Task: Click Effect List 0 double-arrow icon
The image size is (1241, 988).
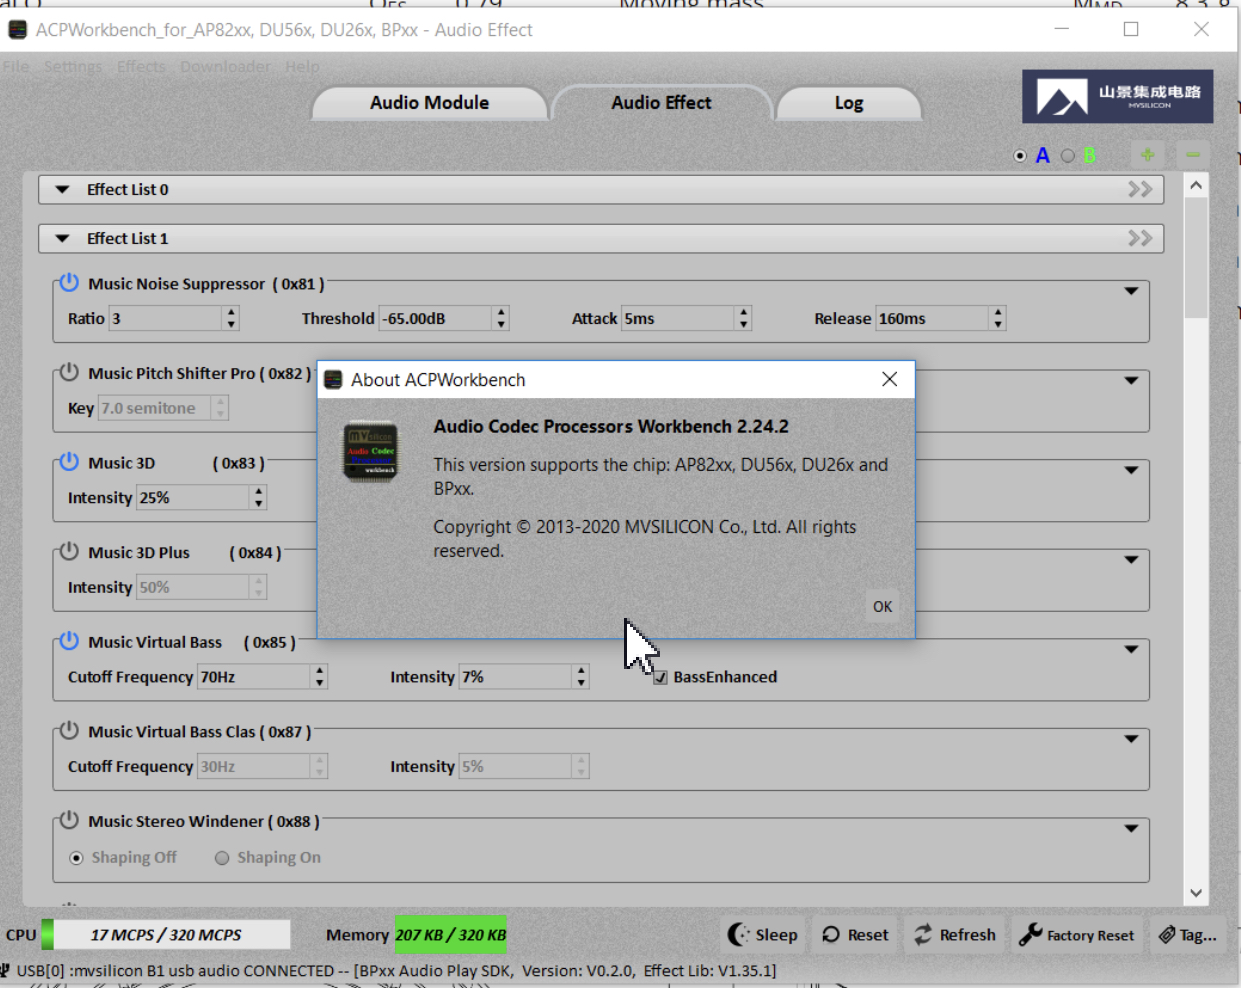Action: [1140, 189]
